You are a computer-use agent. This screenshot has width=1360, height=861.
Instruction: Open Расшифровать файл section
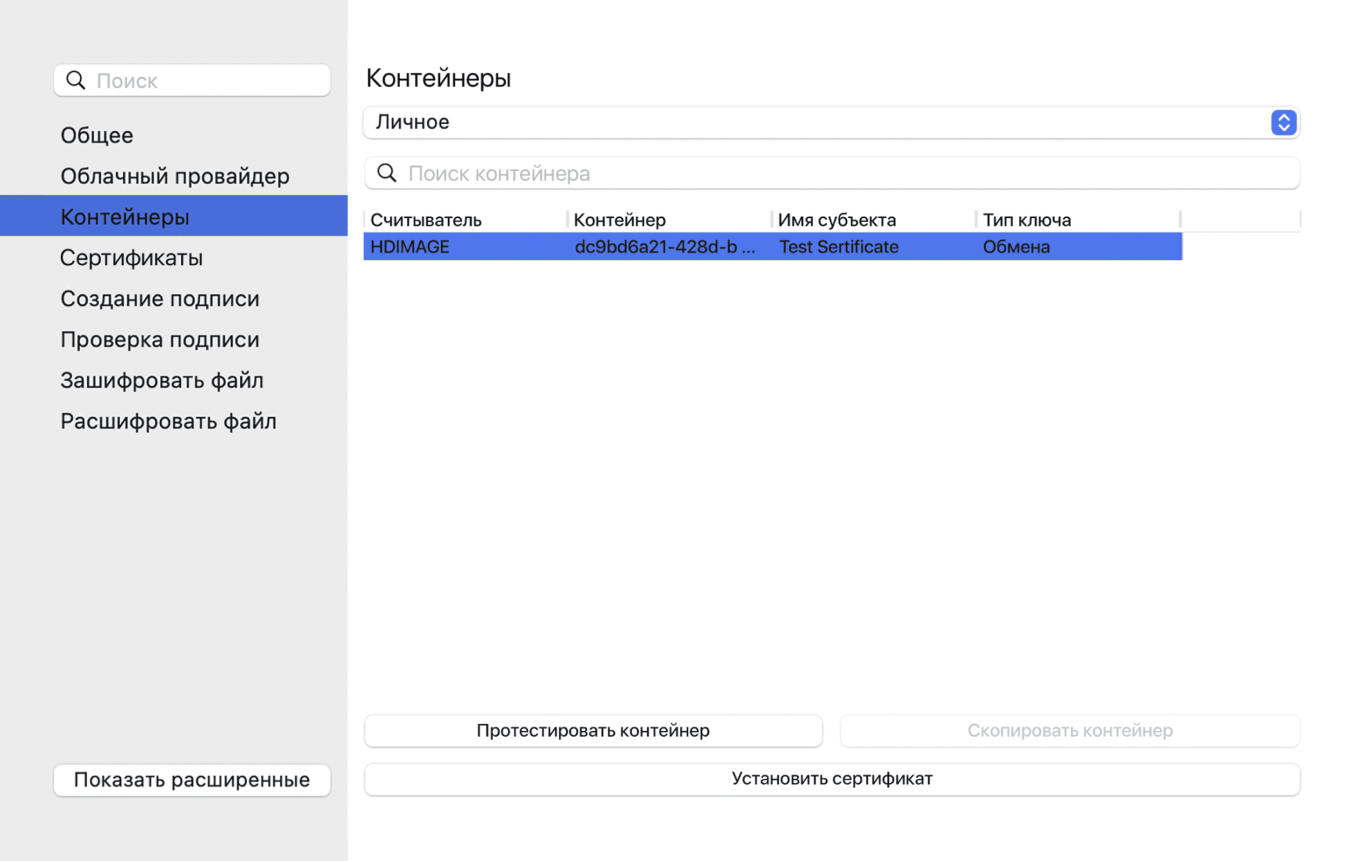168,422
